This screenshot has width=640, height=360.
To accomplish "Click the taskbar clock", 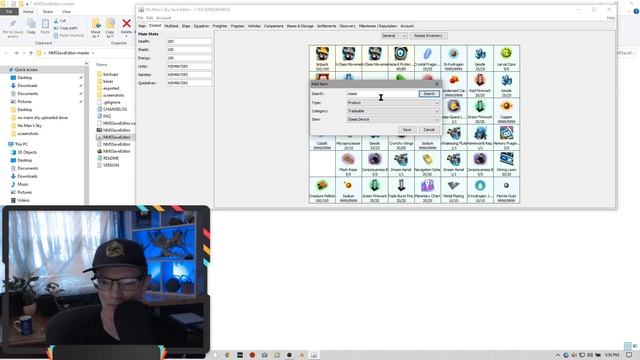I will pyautogui.click(x=611, y=355).
